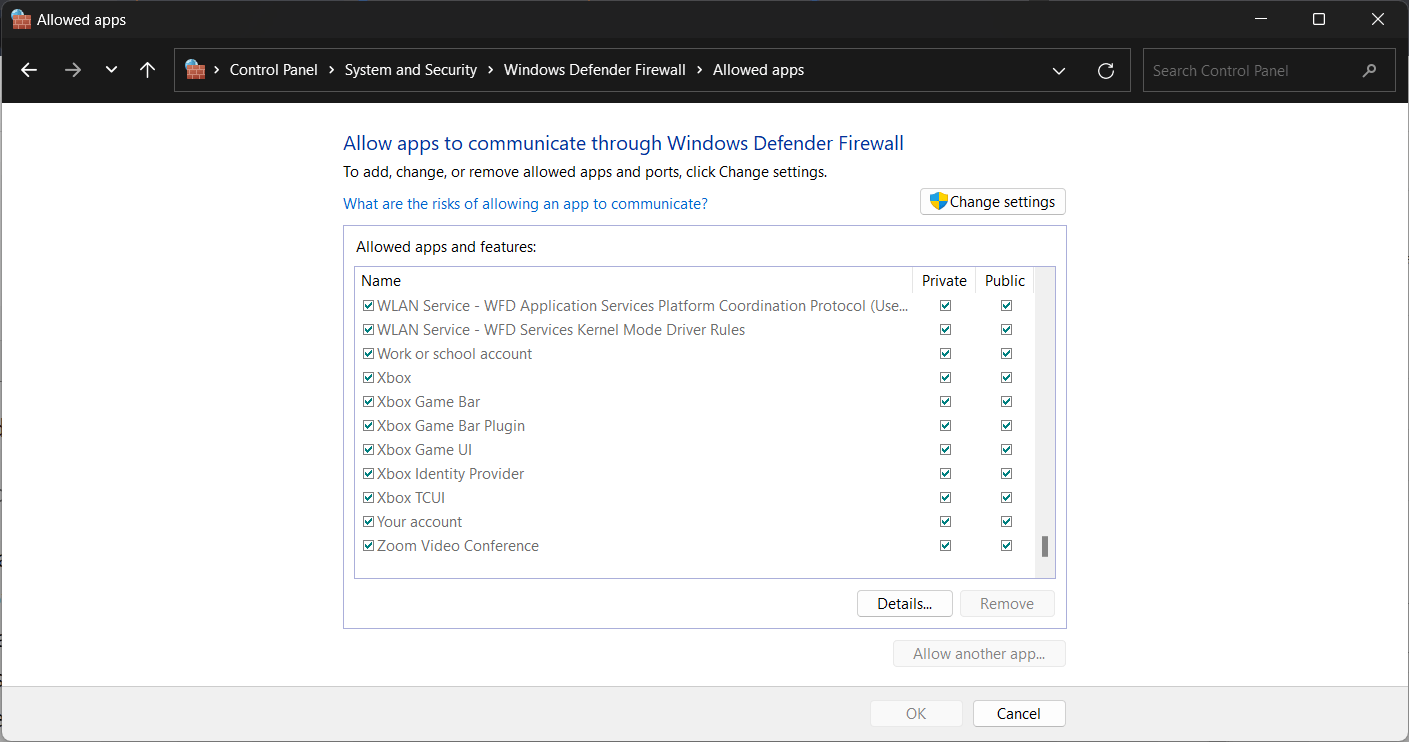Toggle Private checkbox for WLAN Kernel Mode Driver Rules

coord(945,330)
